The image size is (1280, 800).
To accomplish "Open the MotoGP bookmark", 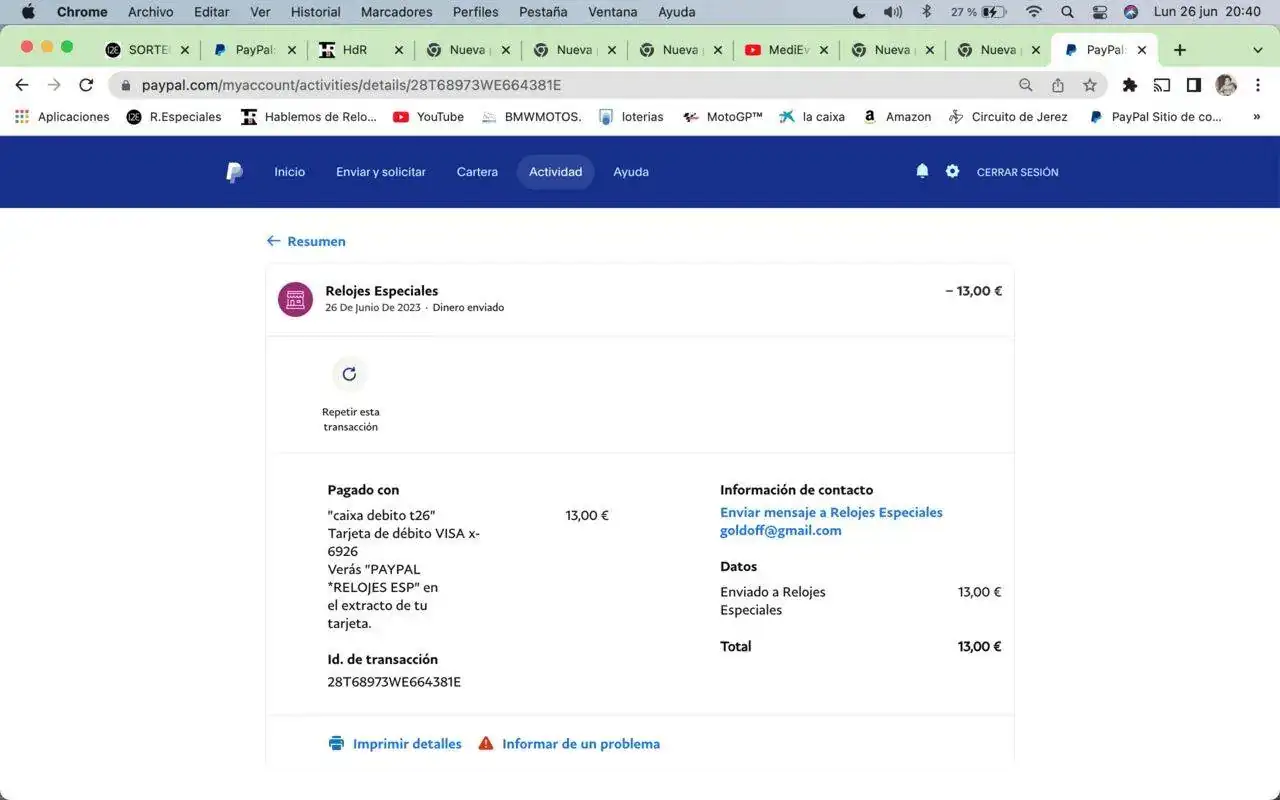I will [722, 117].
